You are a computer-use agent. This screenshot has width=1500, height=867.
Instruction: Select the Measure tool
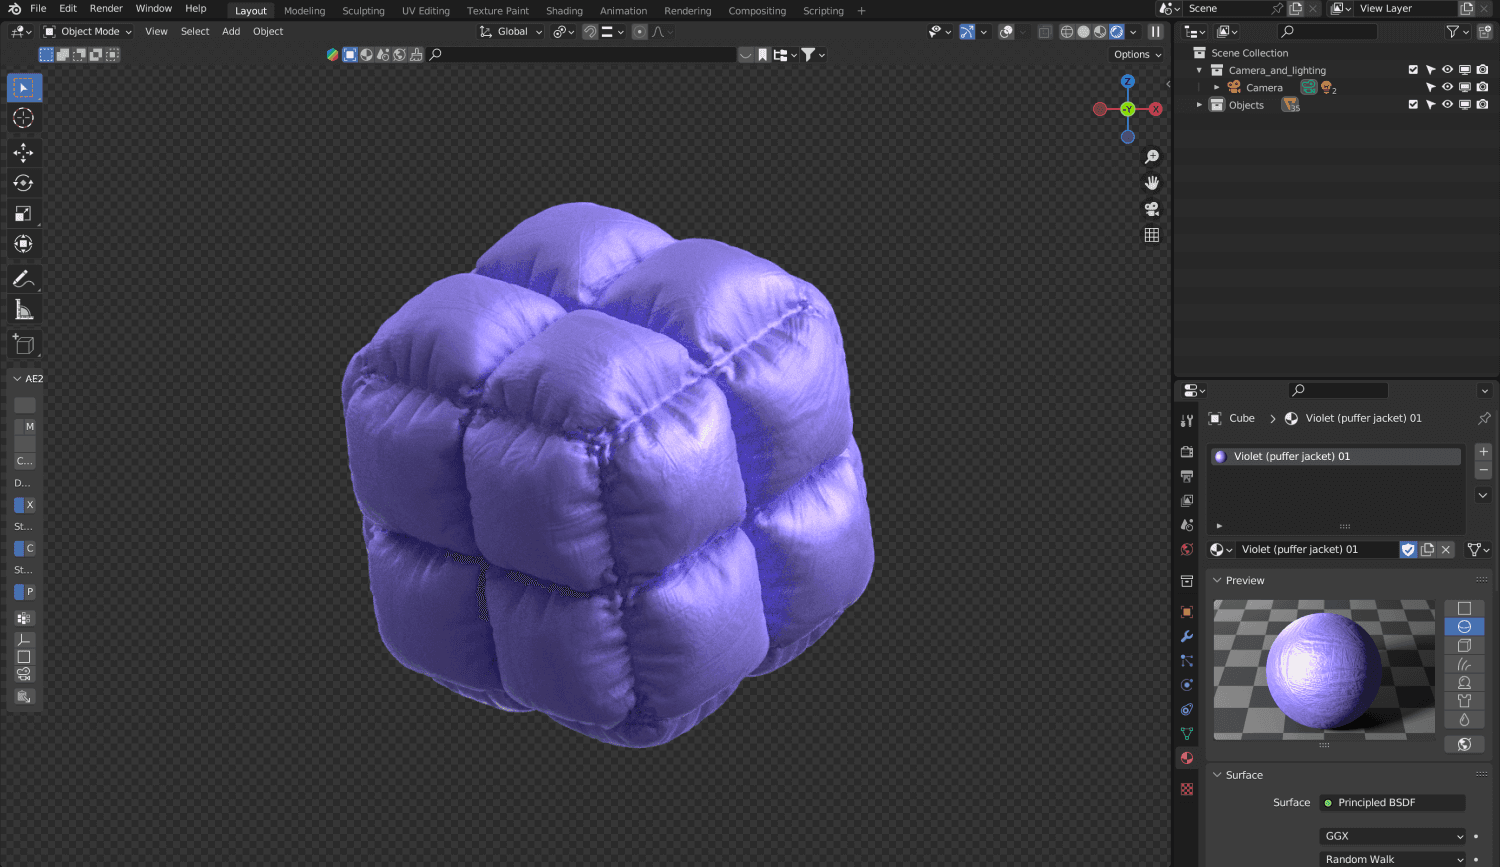pyautogui.click(x=23, y=310)
